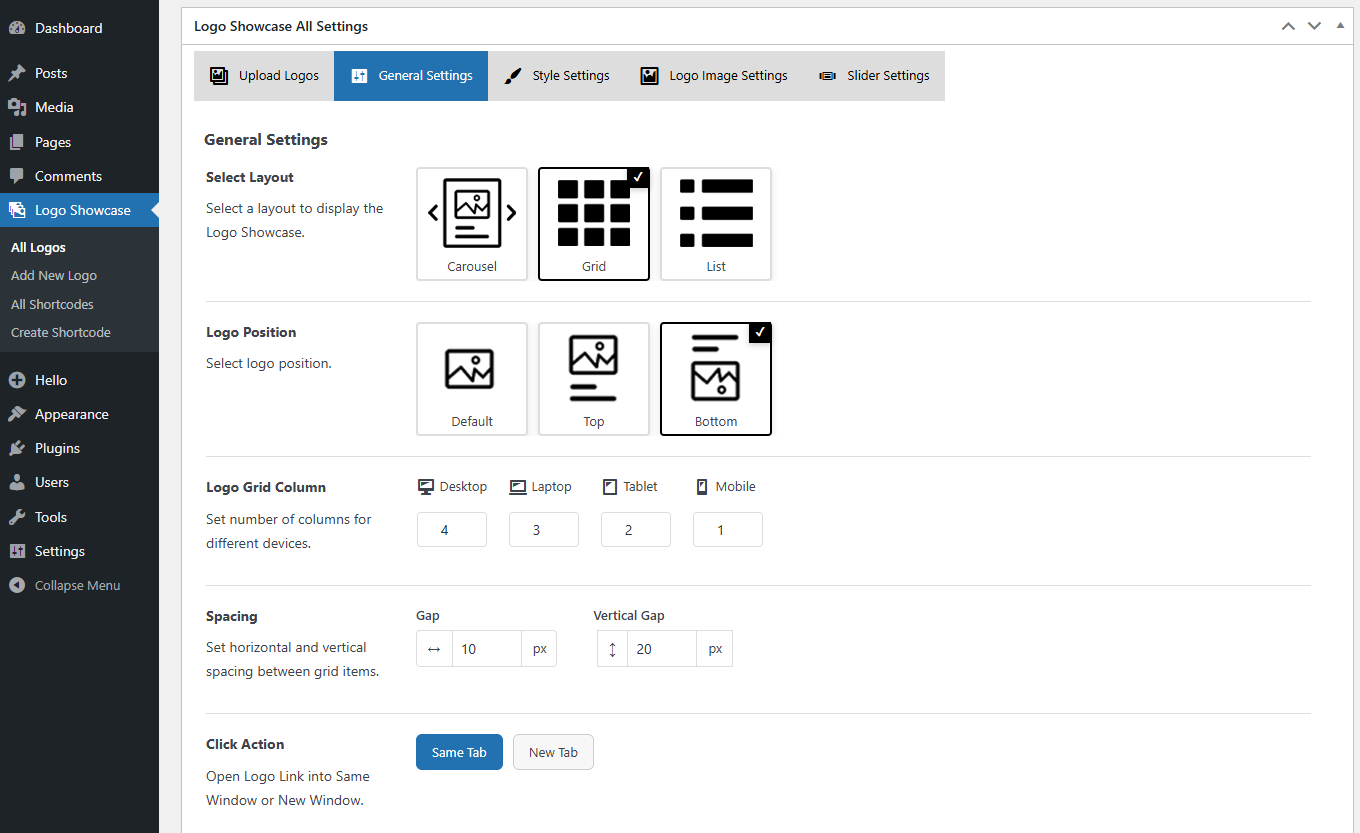This screenshot has height=833, width=1360.
Task: Click the Mobile phone icon
Action: (702, 487)
